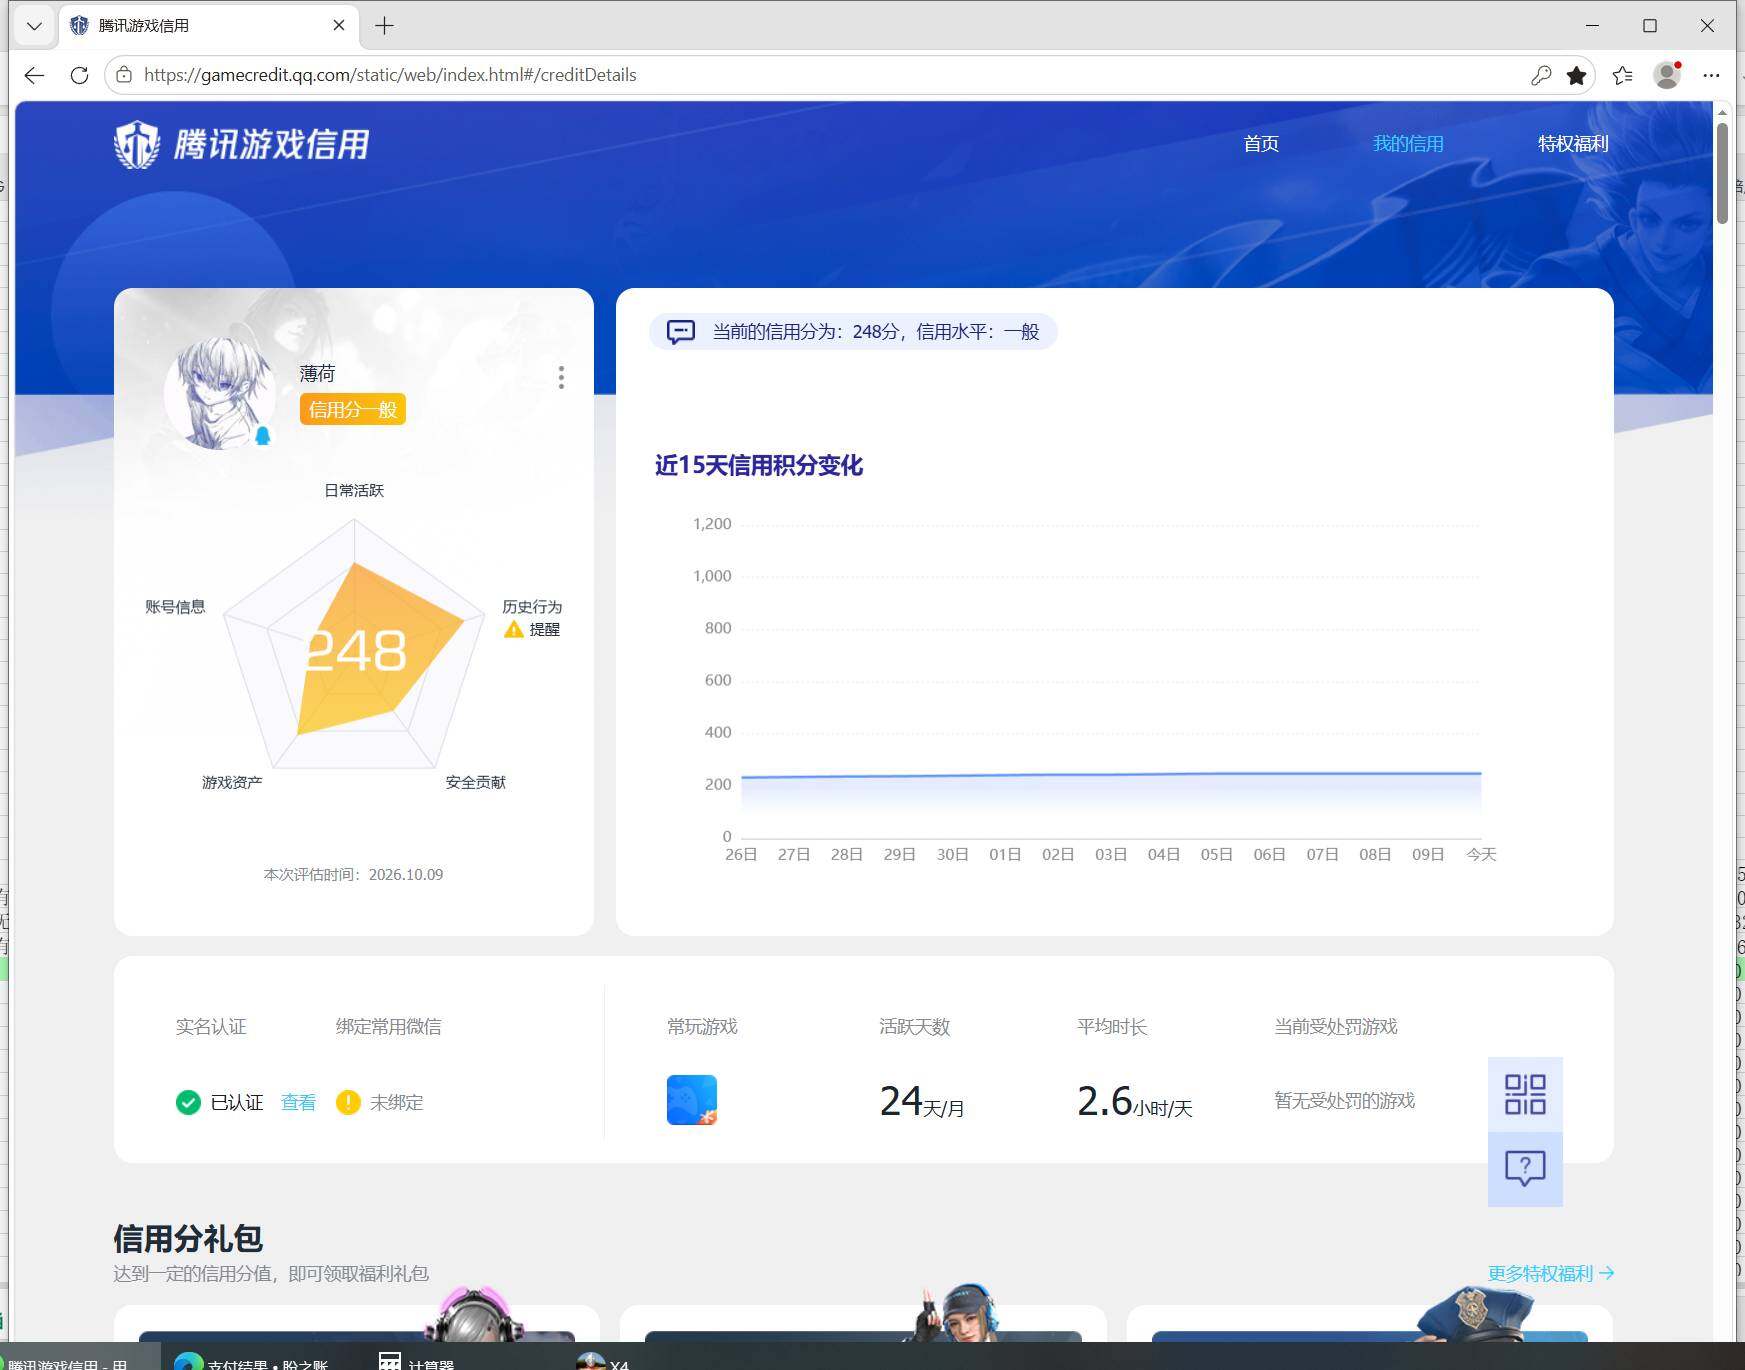Image resolution: width=1745 pixels, height=1370 pixels.
Task: View site information lock icon
Action: [124, 75]
